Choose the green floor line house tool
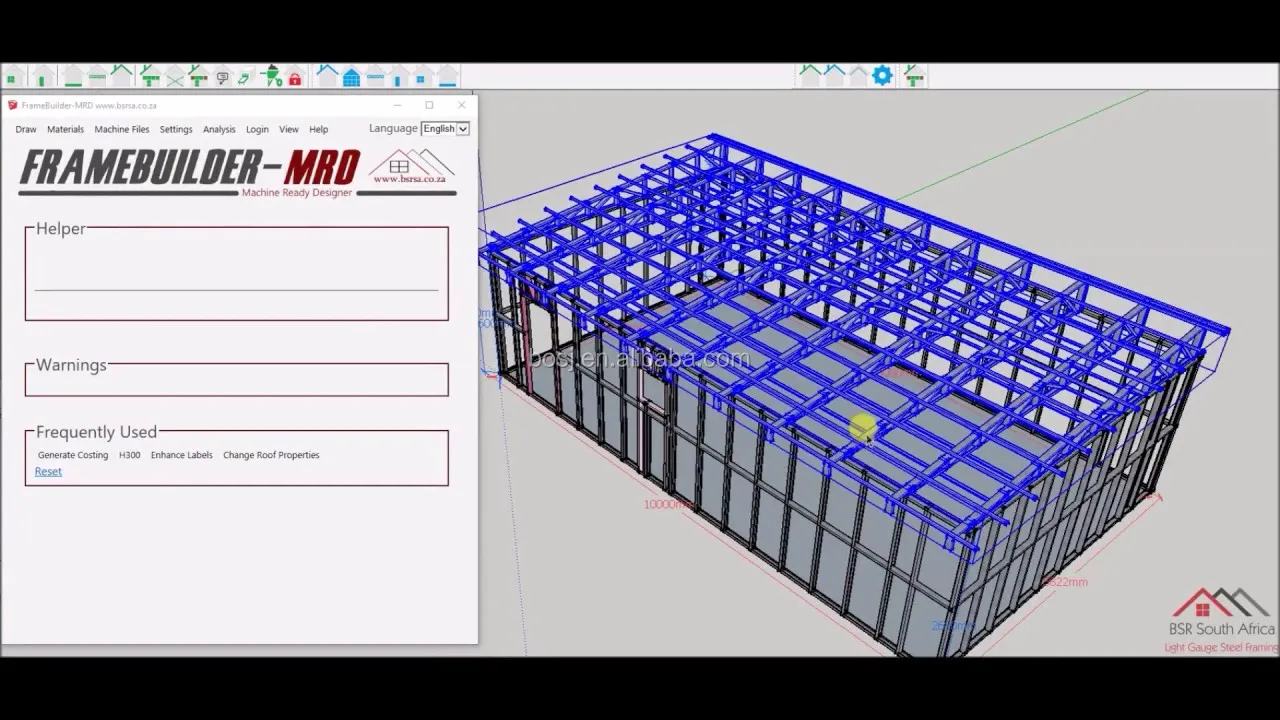The image size is (1280, 720). tap(73, 76)
